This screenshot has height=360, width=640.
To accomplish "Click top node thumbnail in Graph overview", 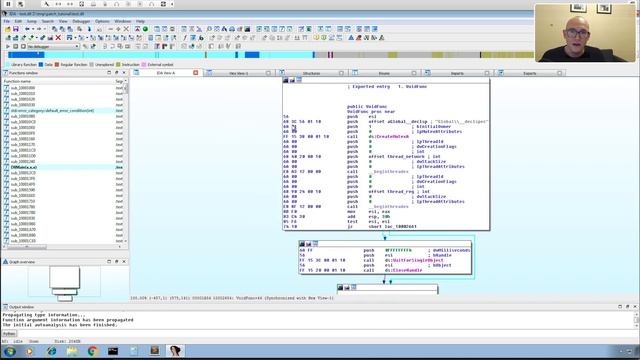I will click(x=64, y=277).
